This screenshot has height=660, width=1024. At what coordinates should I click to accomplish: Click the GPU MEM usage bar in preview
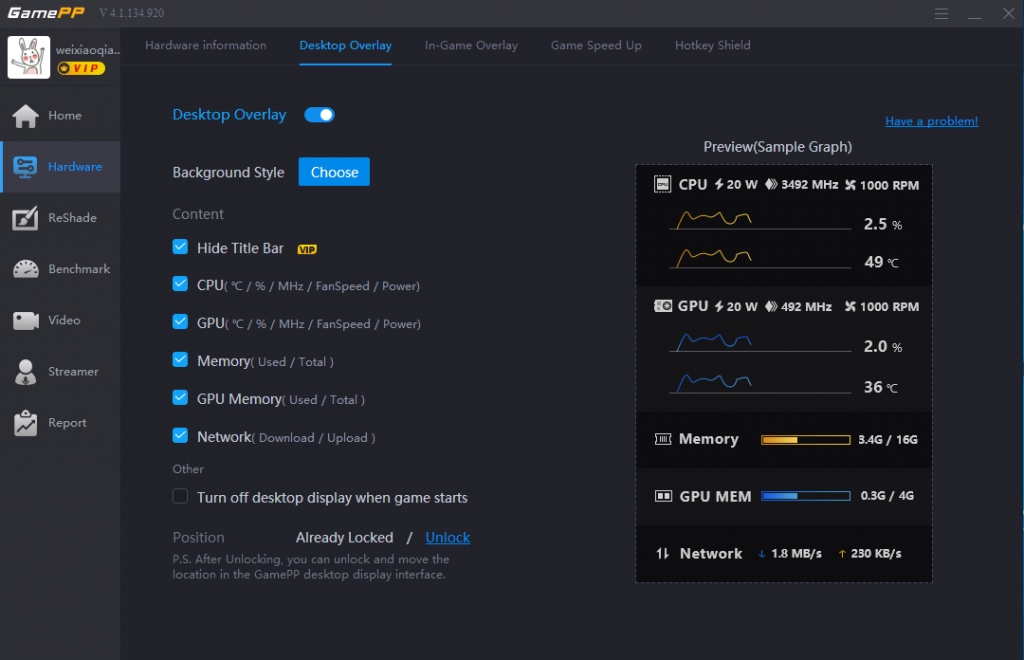coord(805,496)
